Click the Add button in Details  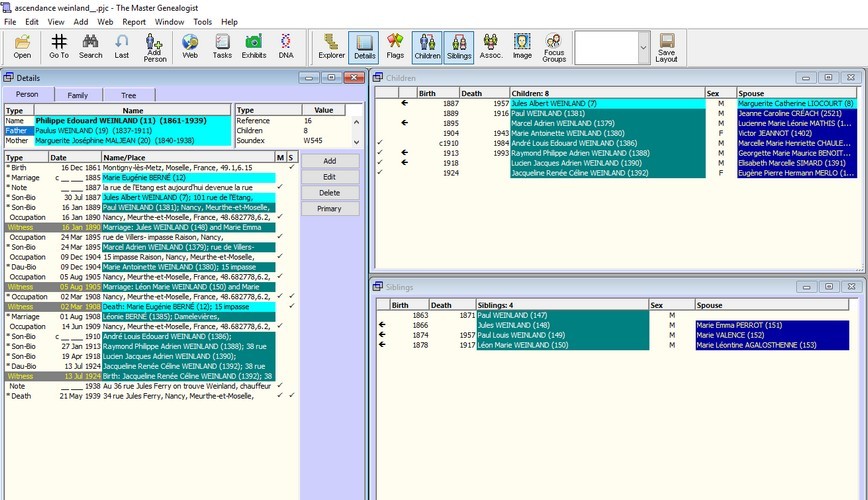tap(329, 160)
